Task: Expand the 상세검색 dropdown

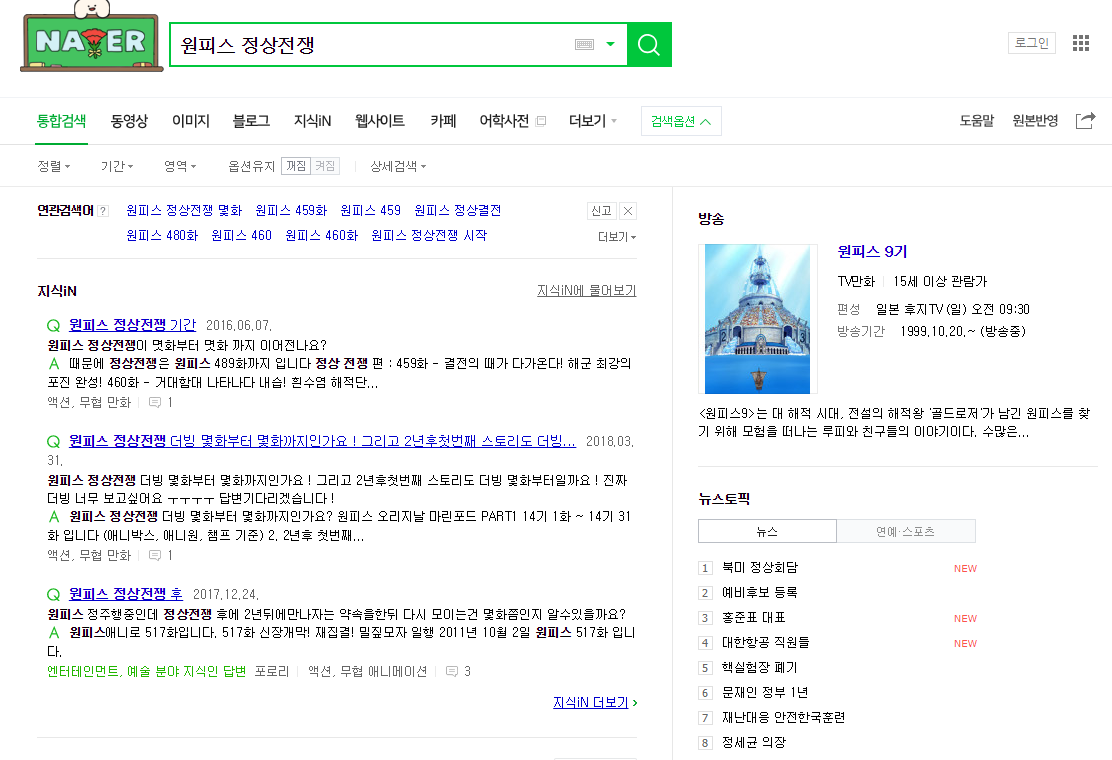Action: tap(398, 166)
